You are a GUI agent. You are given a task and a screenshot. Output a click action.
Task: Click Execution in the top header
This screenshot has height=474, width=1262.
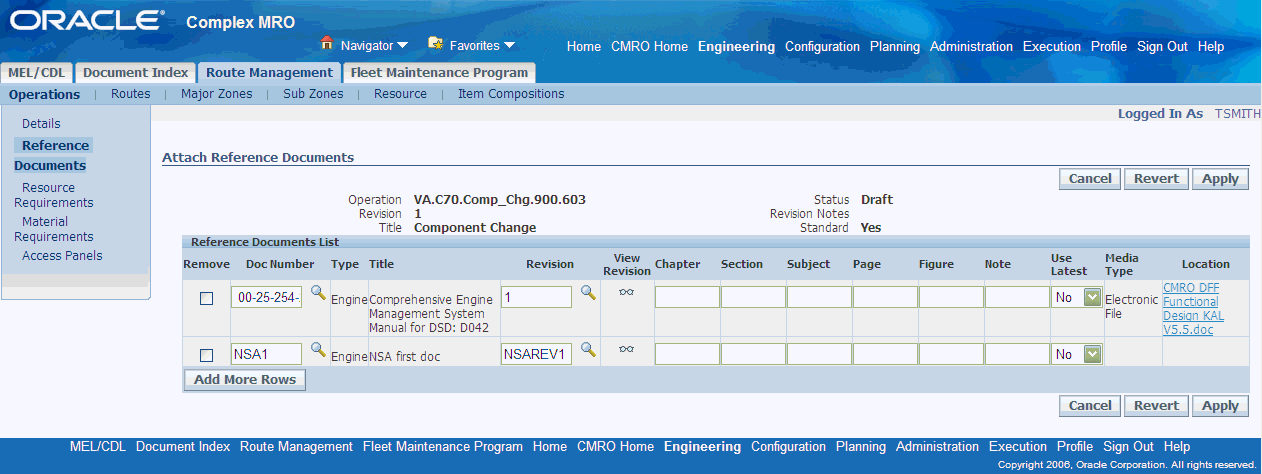click(x=1052, y=47)
